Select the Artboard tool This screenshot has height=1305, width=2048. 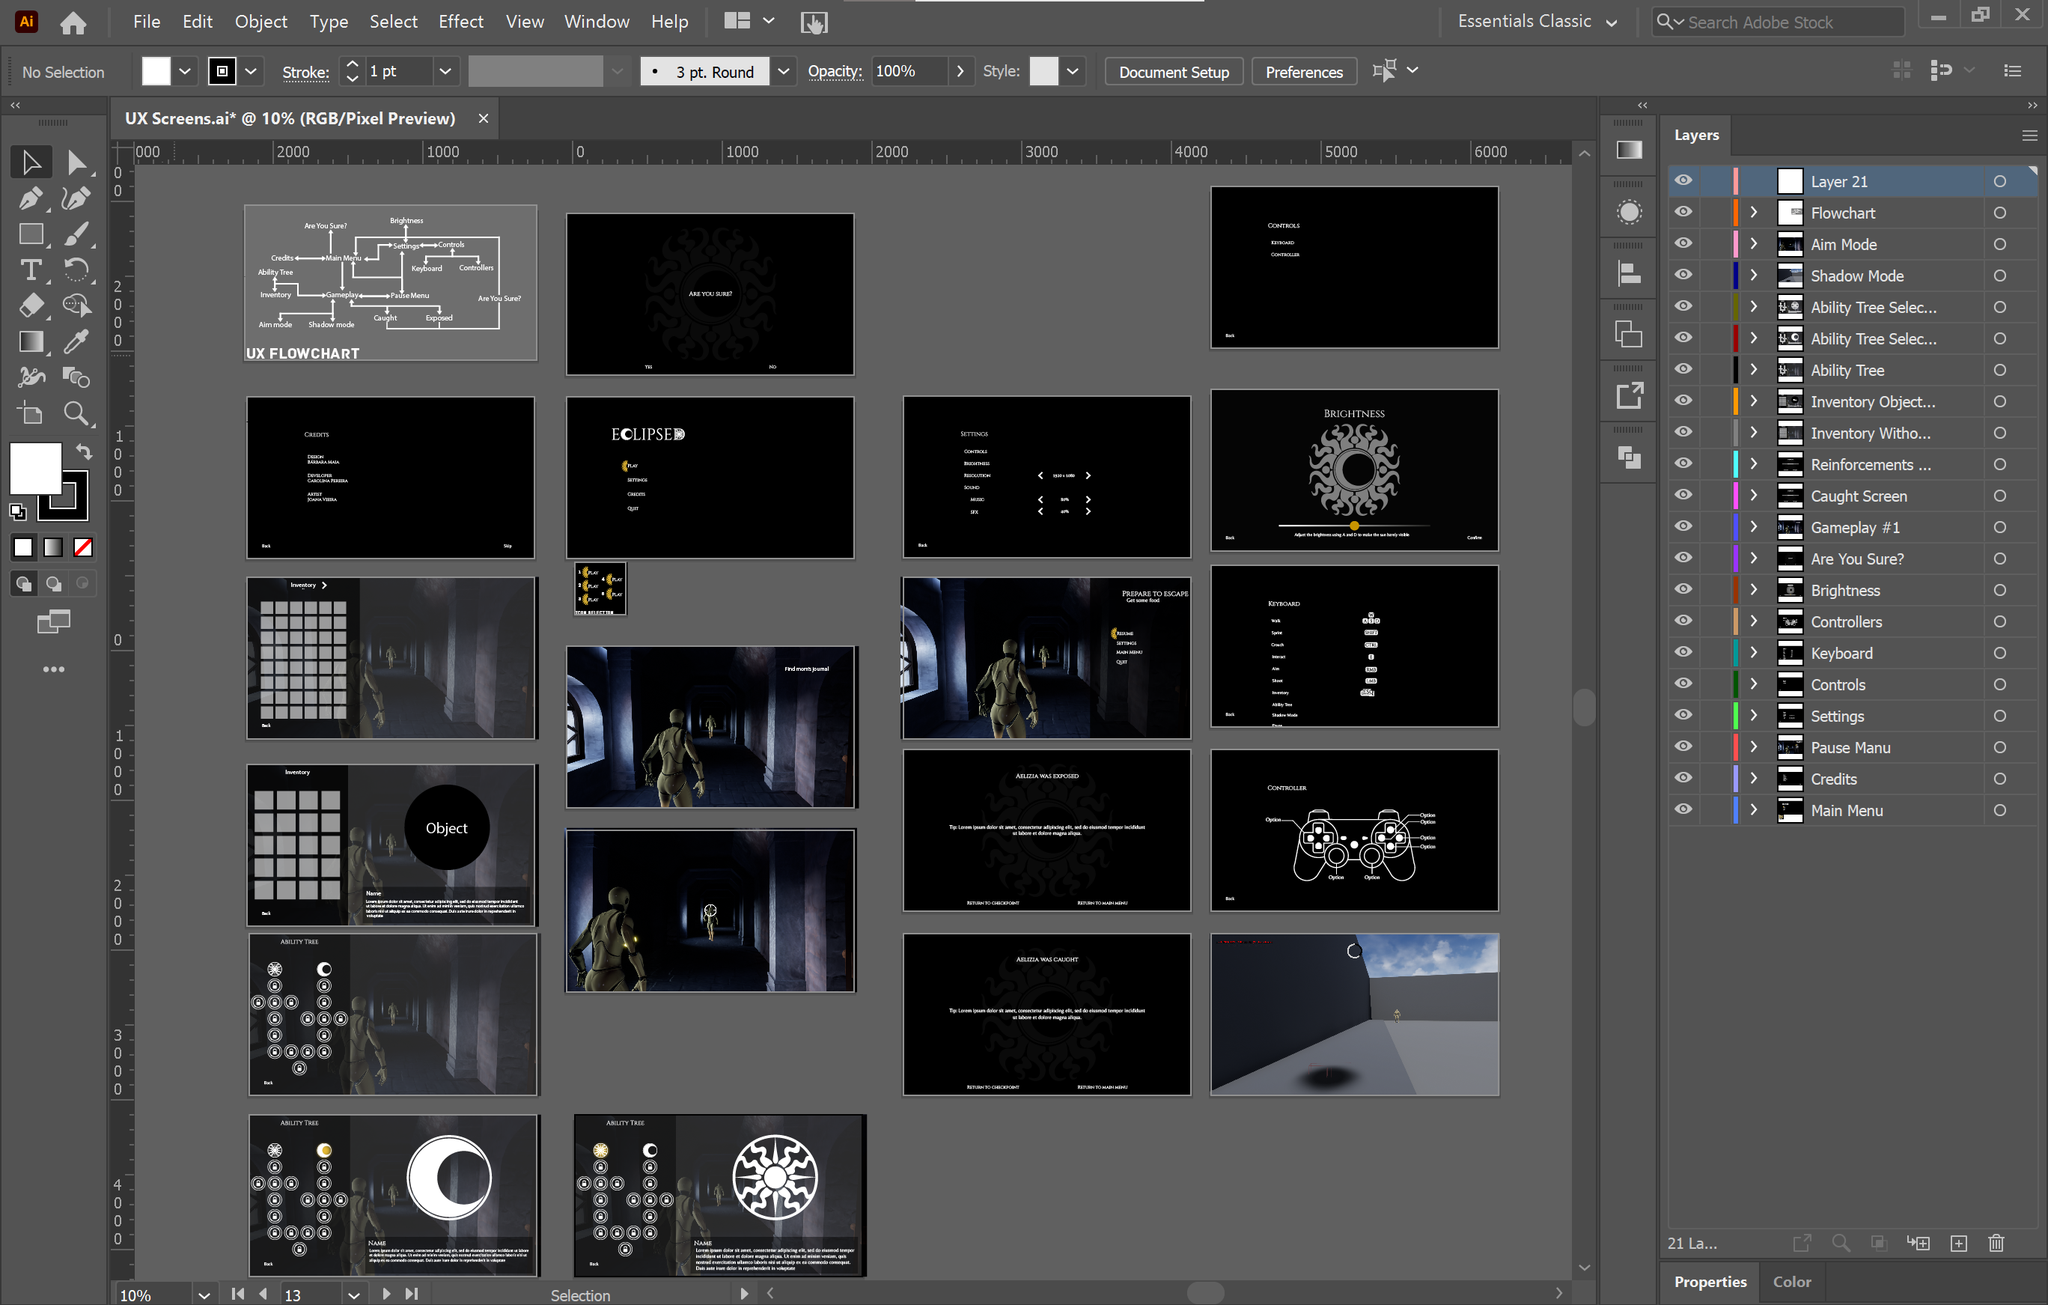(x=31, y=414)
